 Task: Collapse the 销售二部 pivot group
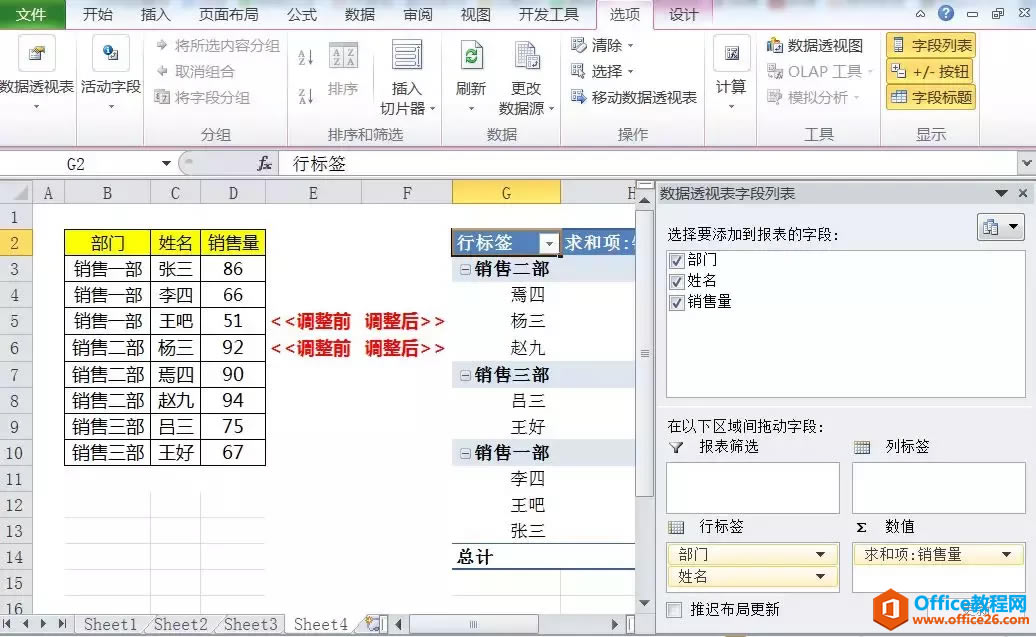pos(465,269)
